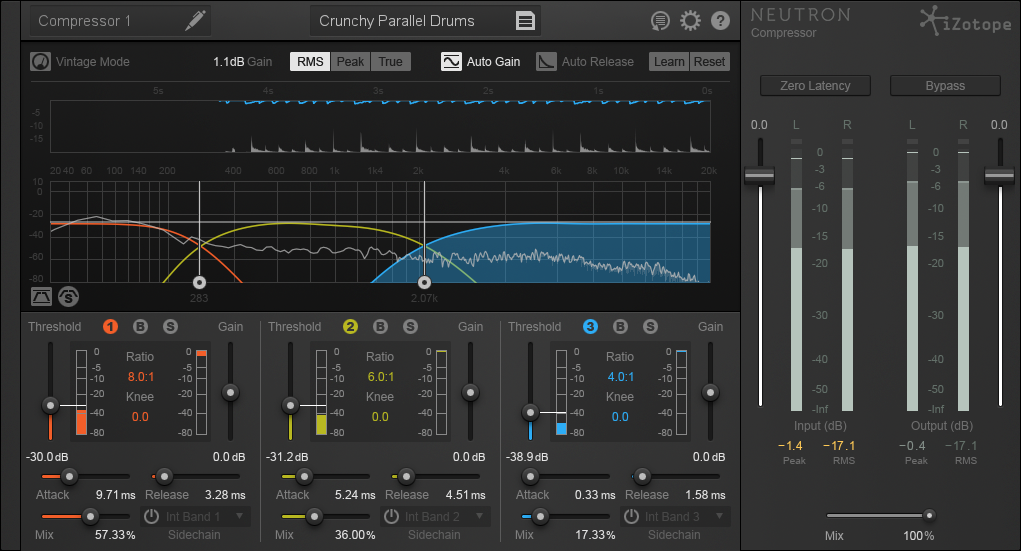The width and height of the screenshot is (1021, 551).
Task: Click the 283 Hz crossover handle
Action: tap(199, 282)
